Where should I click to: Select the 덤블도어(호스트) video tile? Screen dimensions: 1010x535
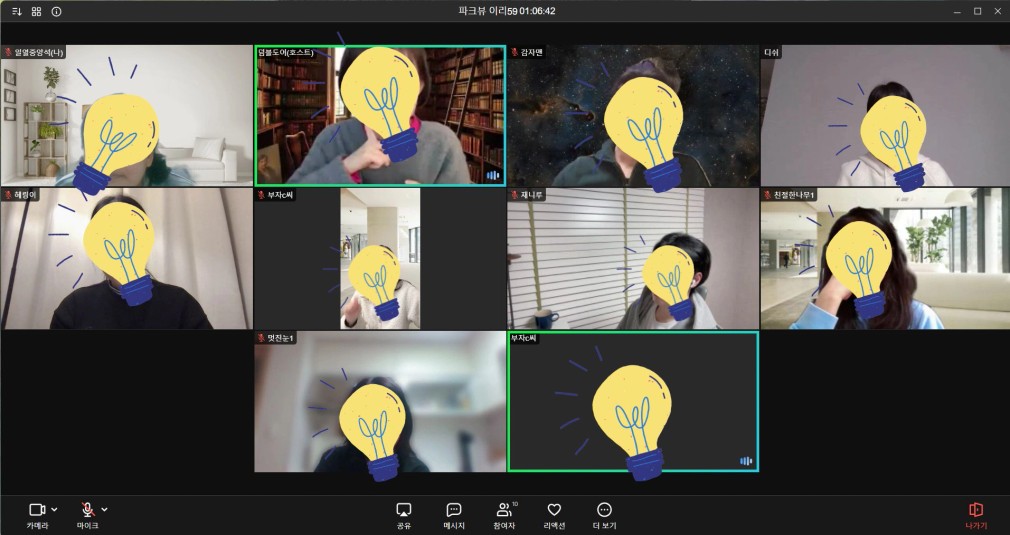380,115
